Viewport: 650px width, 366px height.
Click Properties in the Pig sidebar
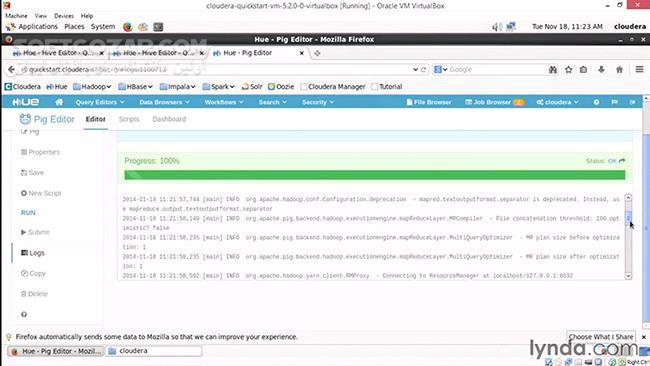(x=40, y=152)
